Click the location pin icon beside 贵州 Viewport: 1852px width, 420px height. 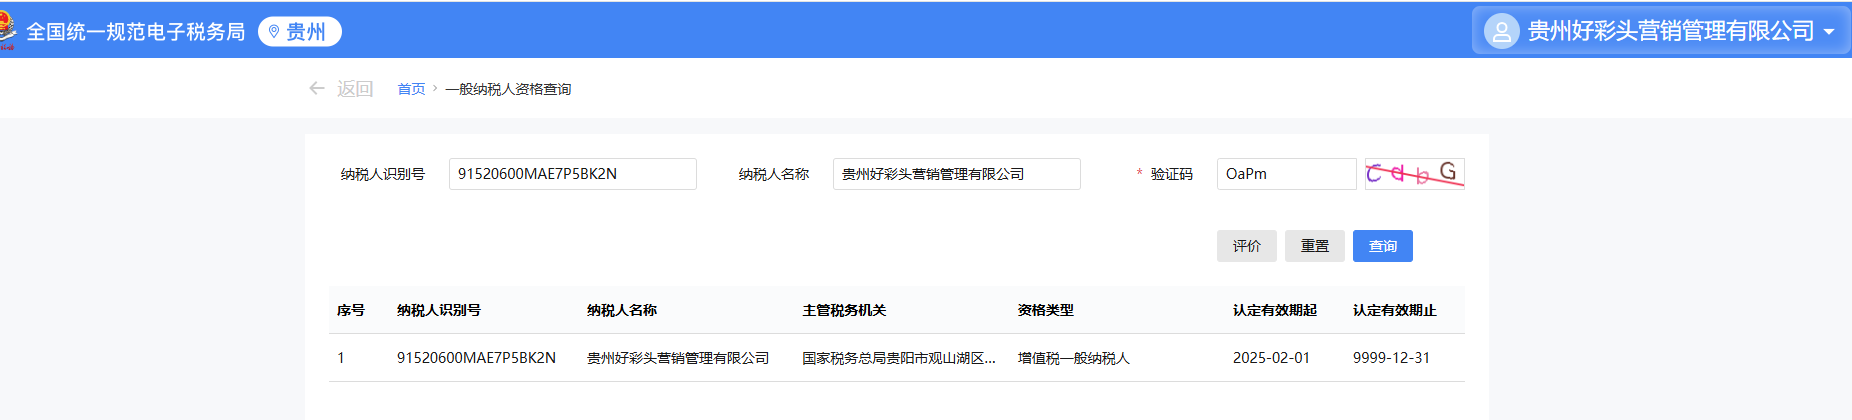coord(274,32)
